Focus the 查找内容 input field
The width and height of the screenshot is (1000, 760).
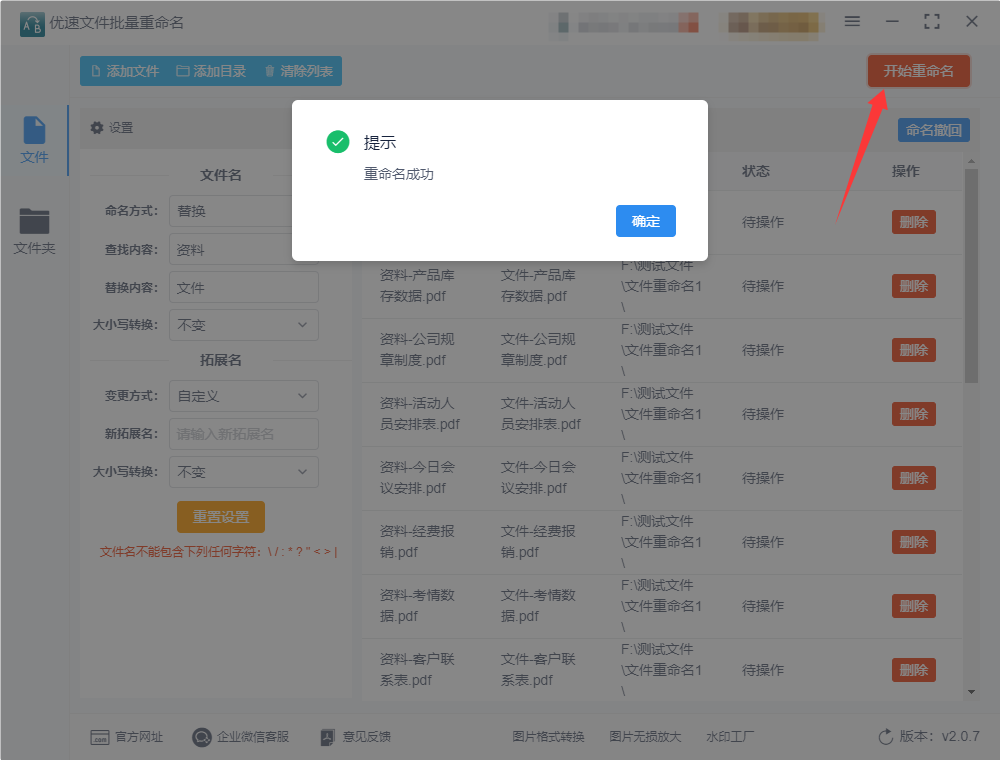coord(244,249)
